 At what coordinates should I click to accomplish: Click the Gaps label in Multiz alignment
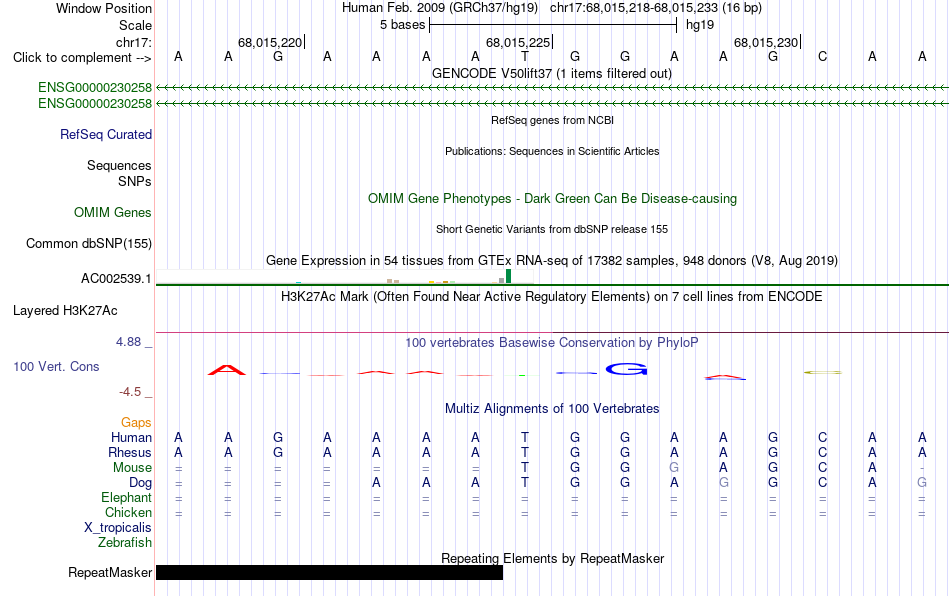[x=136, y=422]
